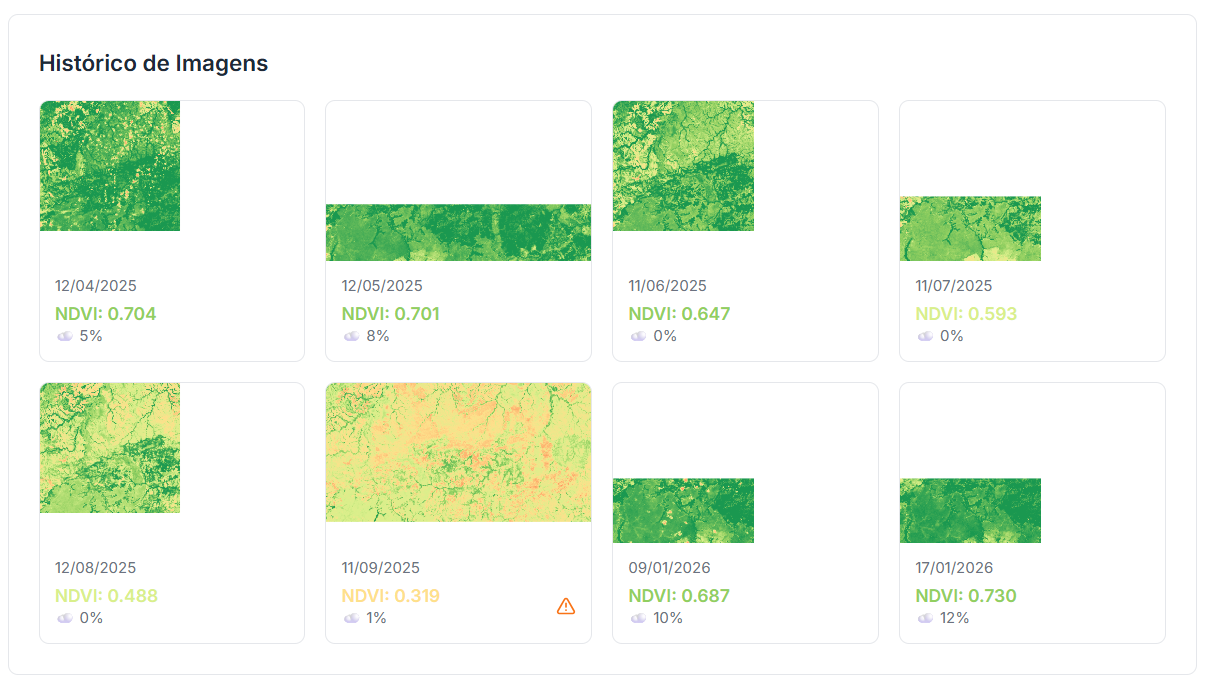Viewport: 1207px width, 685px height.
Task: Click the cloud cover icon on 12/04/2025 card
Action: [x=64, y=337]
